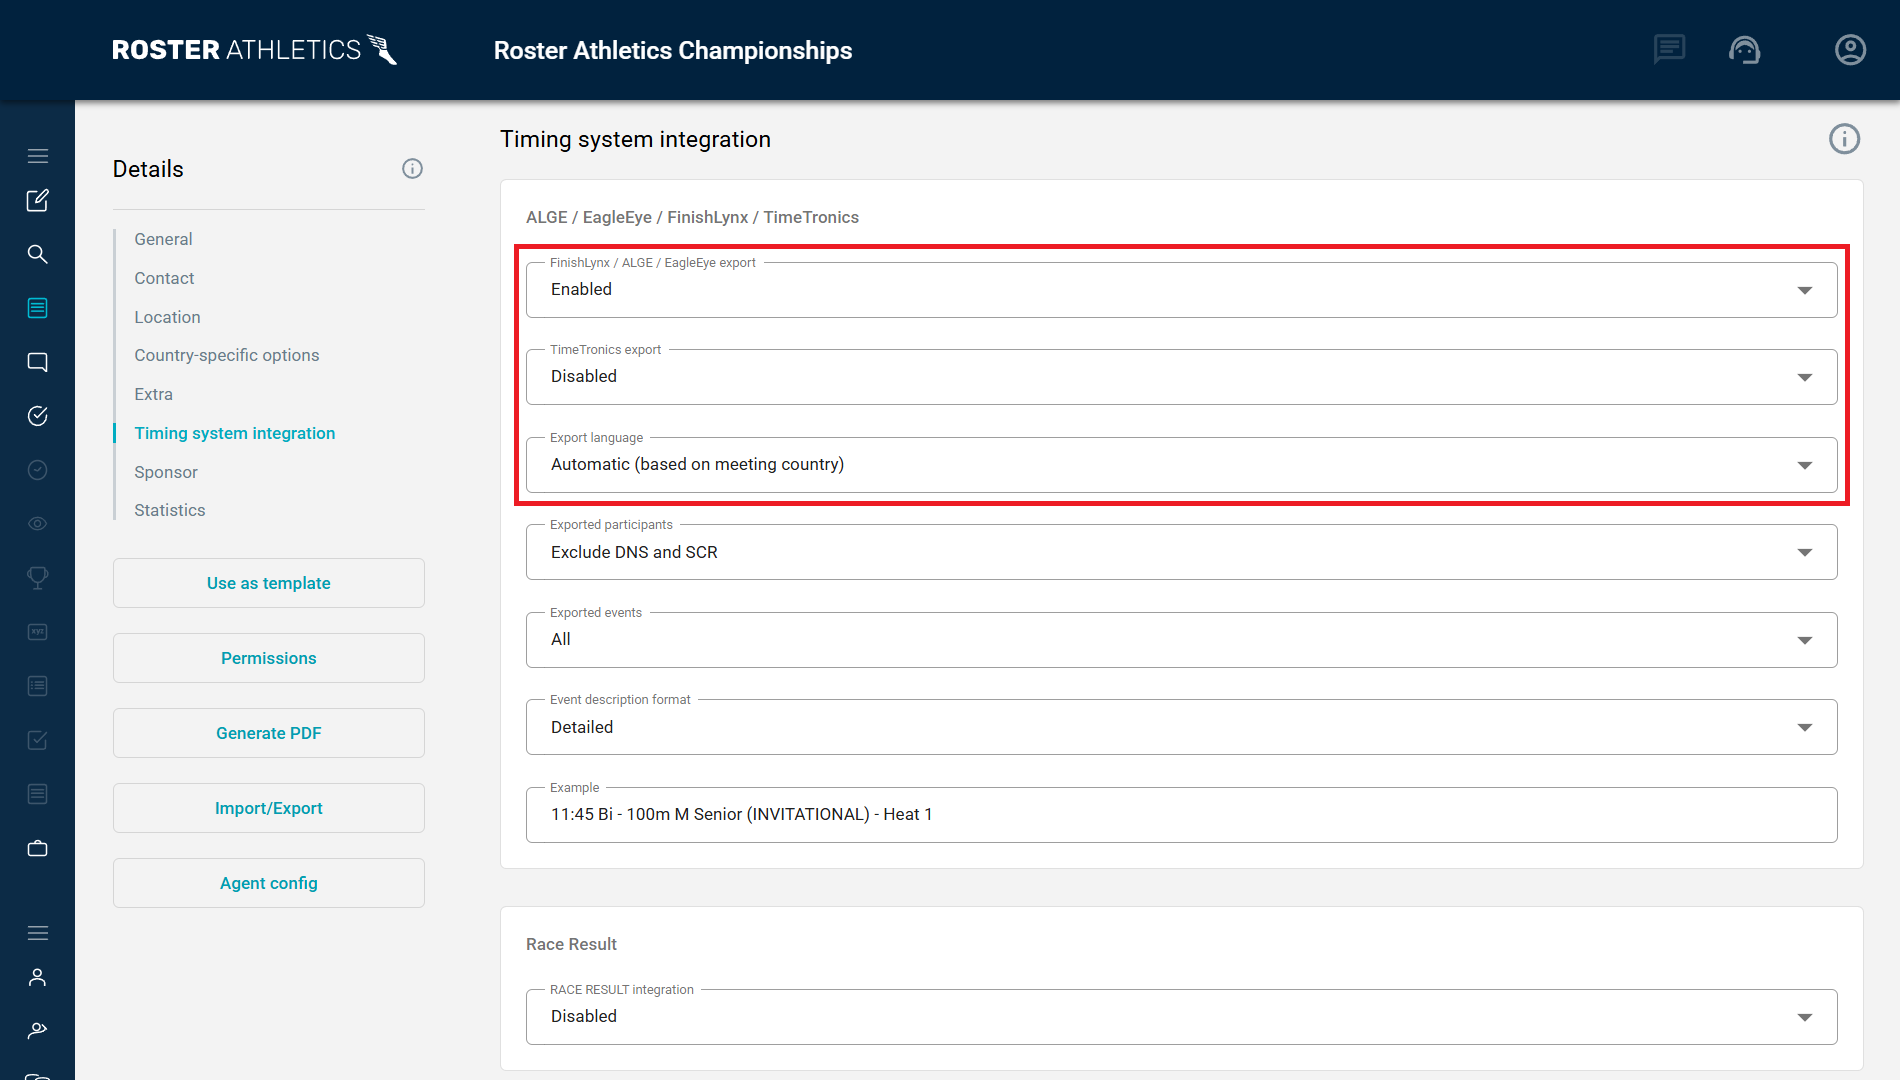Open the white circled checkmark sidebar icon
Screen dimensions: 1900x1080
(x=37, y=416)
